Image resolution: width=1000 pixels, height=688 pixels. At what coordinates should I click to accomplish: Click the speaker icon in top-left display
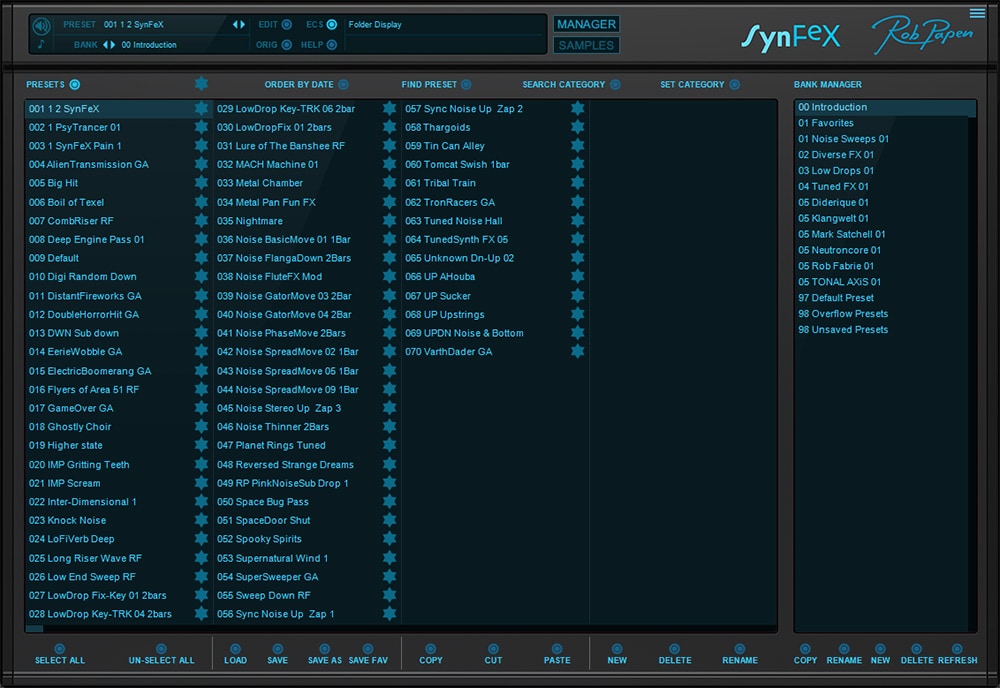point(41,26)
